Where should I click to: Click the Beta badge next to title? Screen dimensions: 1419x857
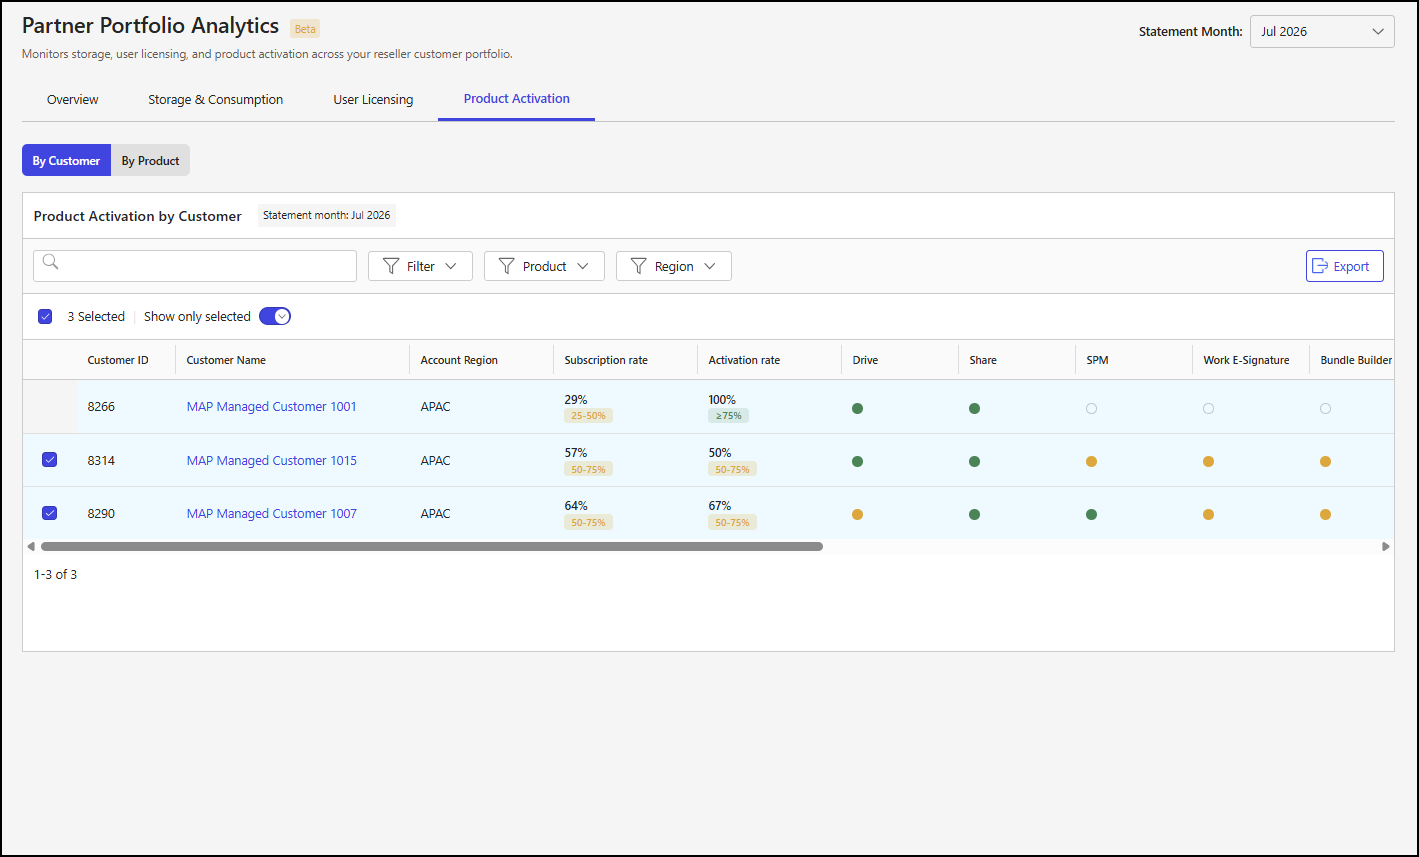coord(305,29)
